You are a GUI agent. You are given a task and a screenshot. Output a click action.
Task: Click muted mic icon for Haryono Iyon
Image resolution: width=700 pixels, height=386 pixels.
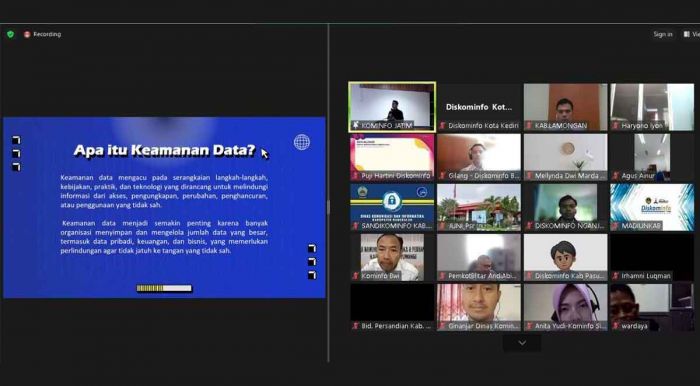point(616,126)
